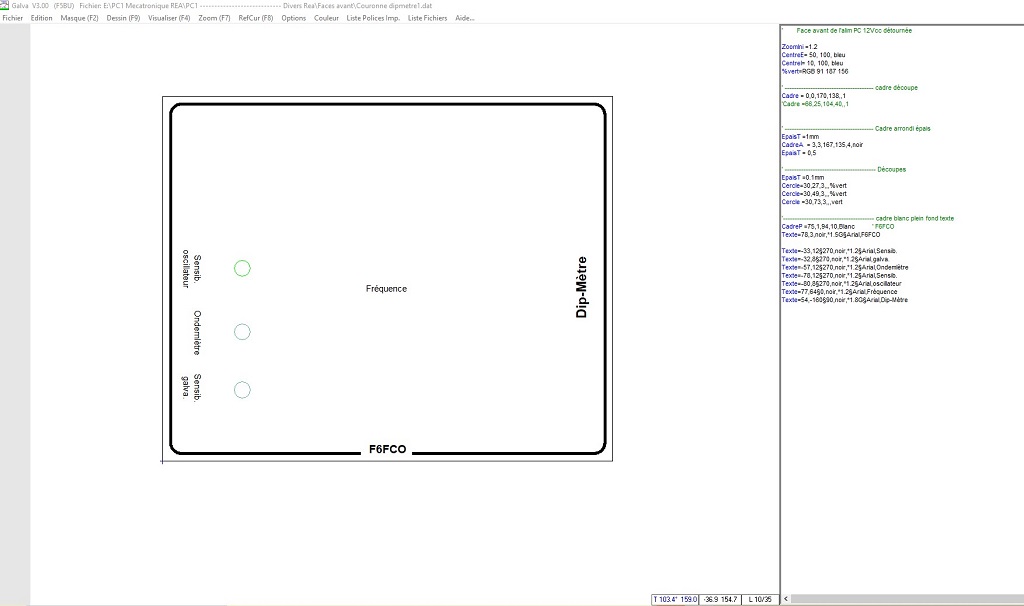This screenshot has width=1024, height=606.
Task: Click the %vert=RGB 91 187 156 line
Action: [x=815, y=71]
